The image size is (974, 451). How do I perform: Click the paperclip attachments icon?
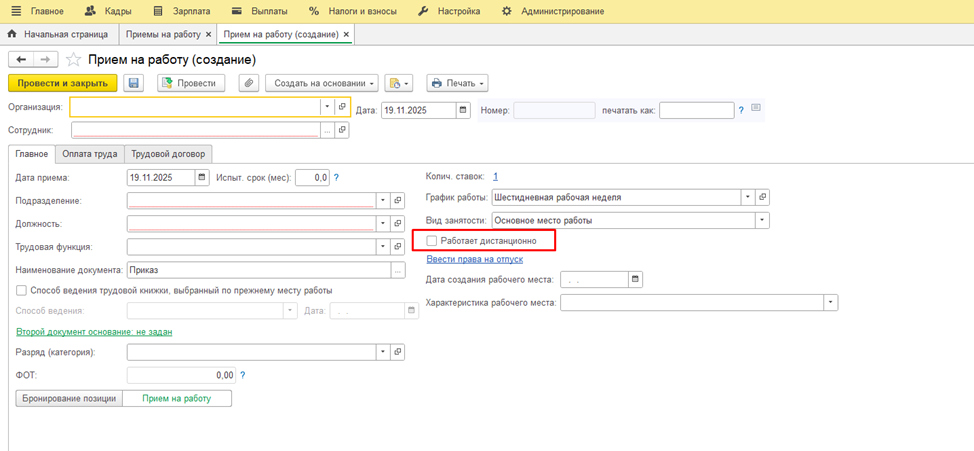click(x=246, y=83)
